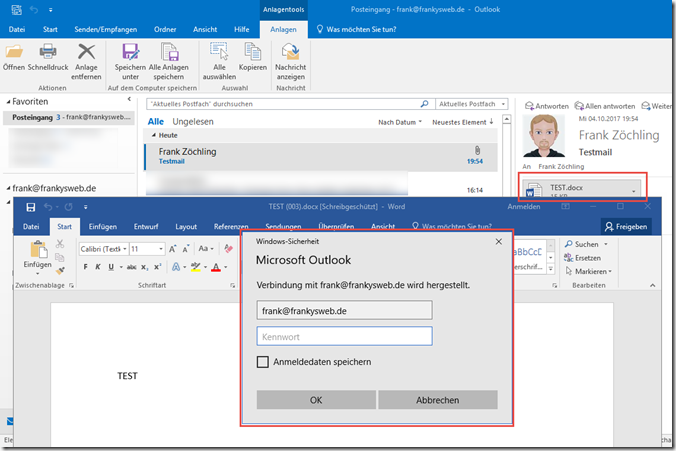676x451 pixels.
Task: Click the format painter brush icon in Word
Action: click(x=60, y=270)
